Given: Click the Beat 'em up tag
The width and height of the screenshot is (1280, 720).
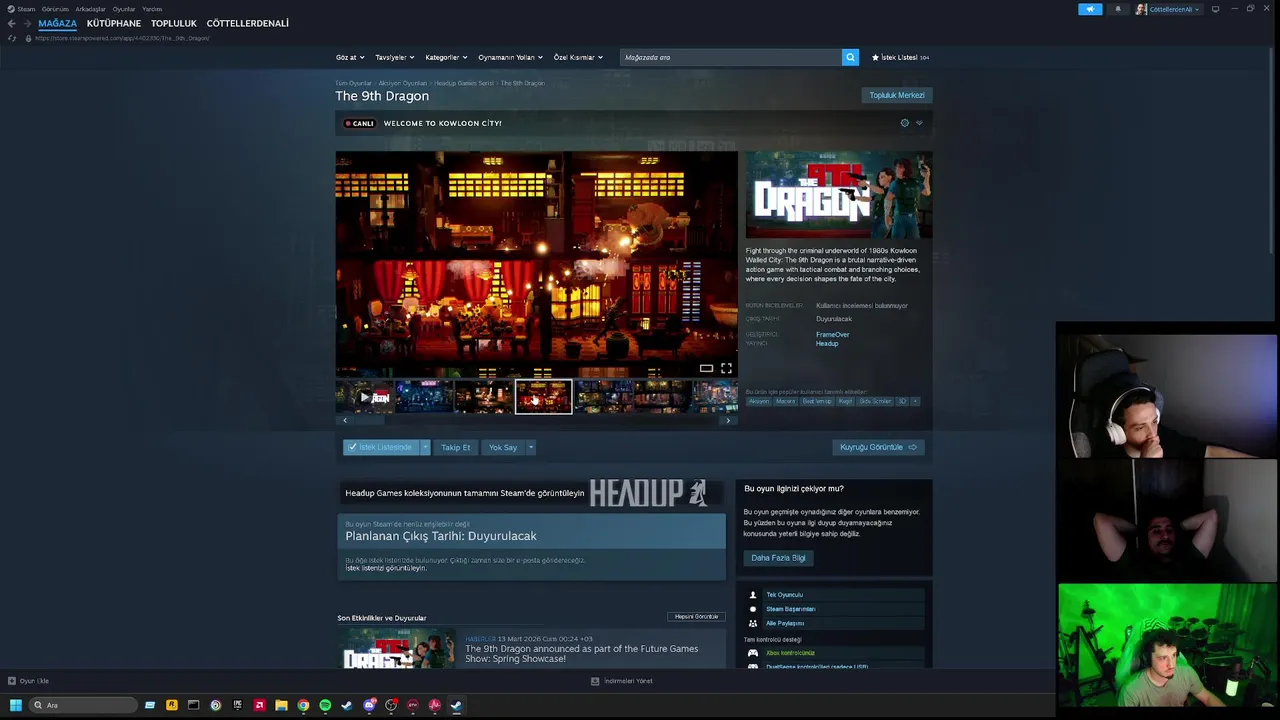Looking at the screenshot, I should coord(816,401).
